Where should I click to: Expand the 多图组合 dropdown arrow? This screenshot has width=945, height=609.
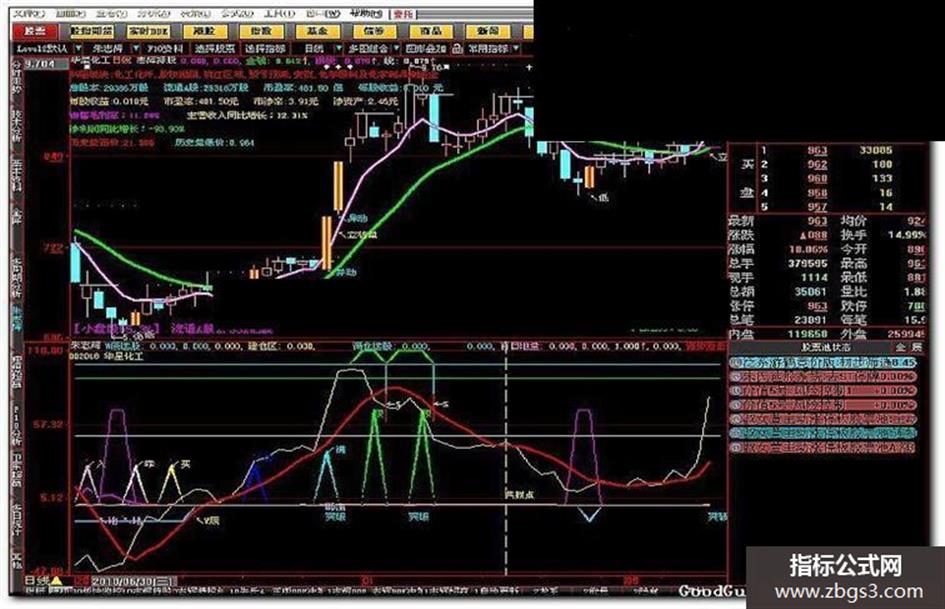tap(396, 48)
